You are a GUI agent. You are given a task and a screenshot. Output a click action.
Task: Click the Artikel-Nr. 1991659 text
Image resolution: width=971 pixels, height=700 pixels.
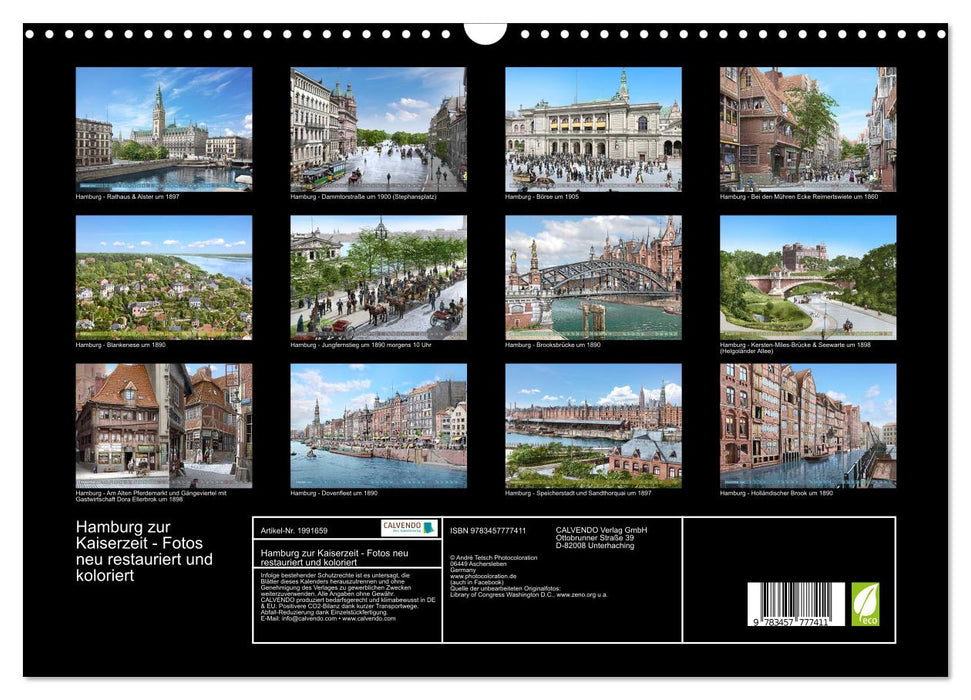pos(294,529)
